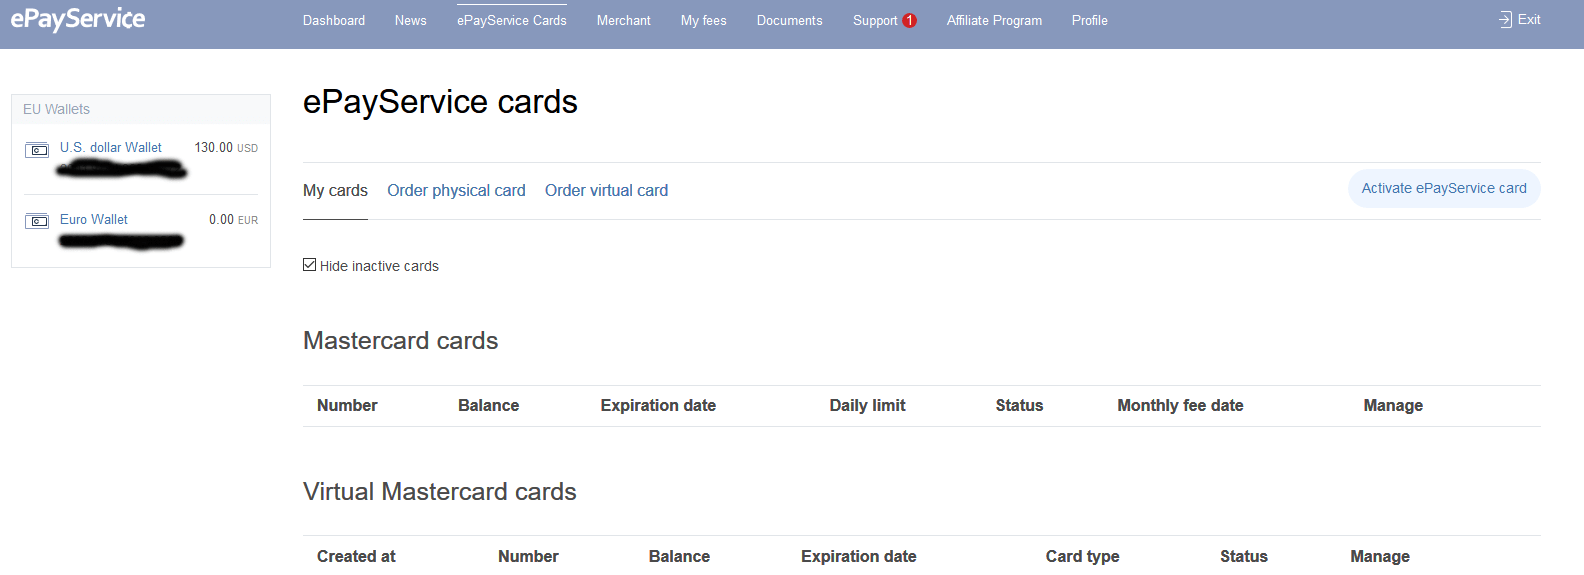Click the Exit link

pyautogui.click(x=1529, y=19)
